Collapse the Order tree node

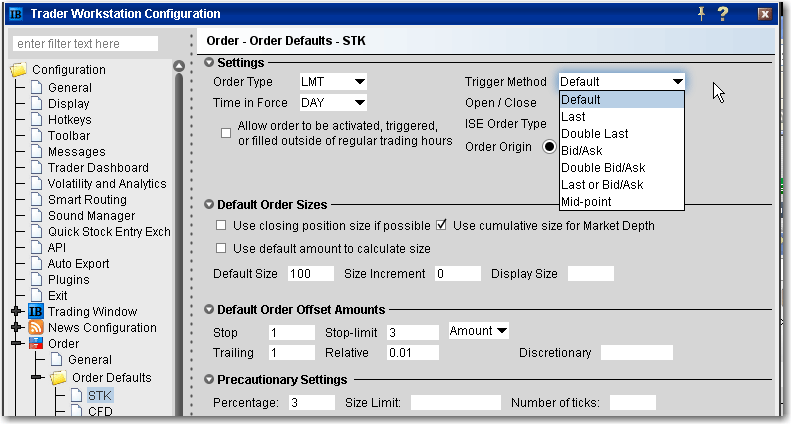17,344
